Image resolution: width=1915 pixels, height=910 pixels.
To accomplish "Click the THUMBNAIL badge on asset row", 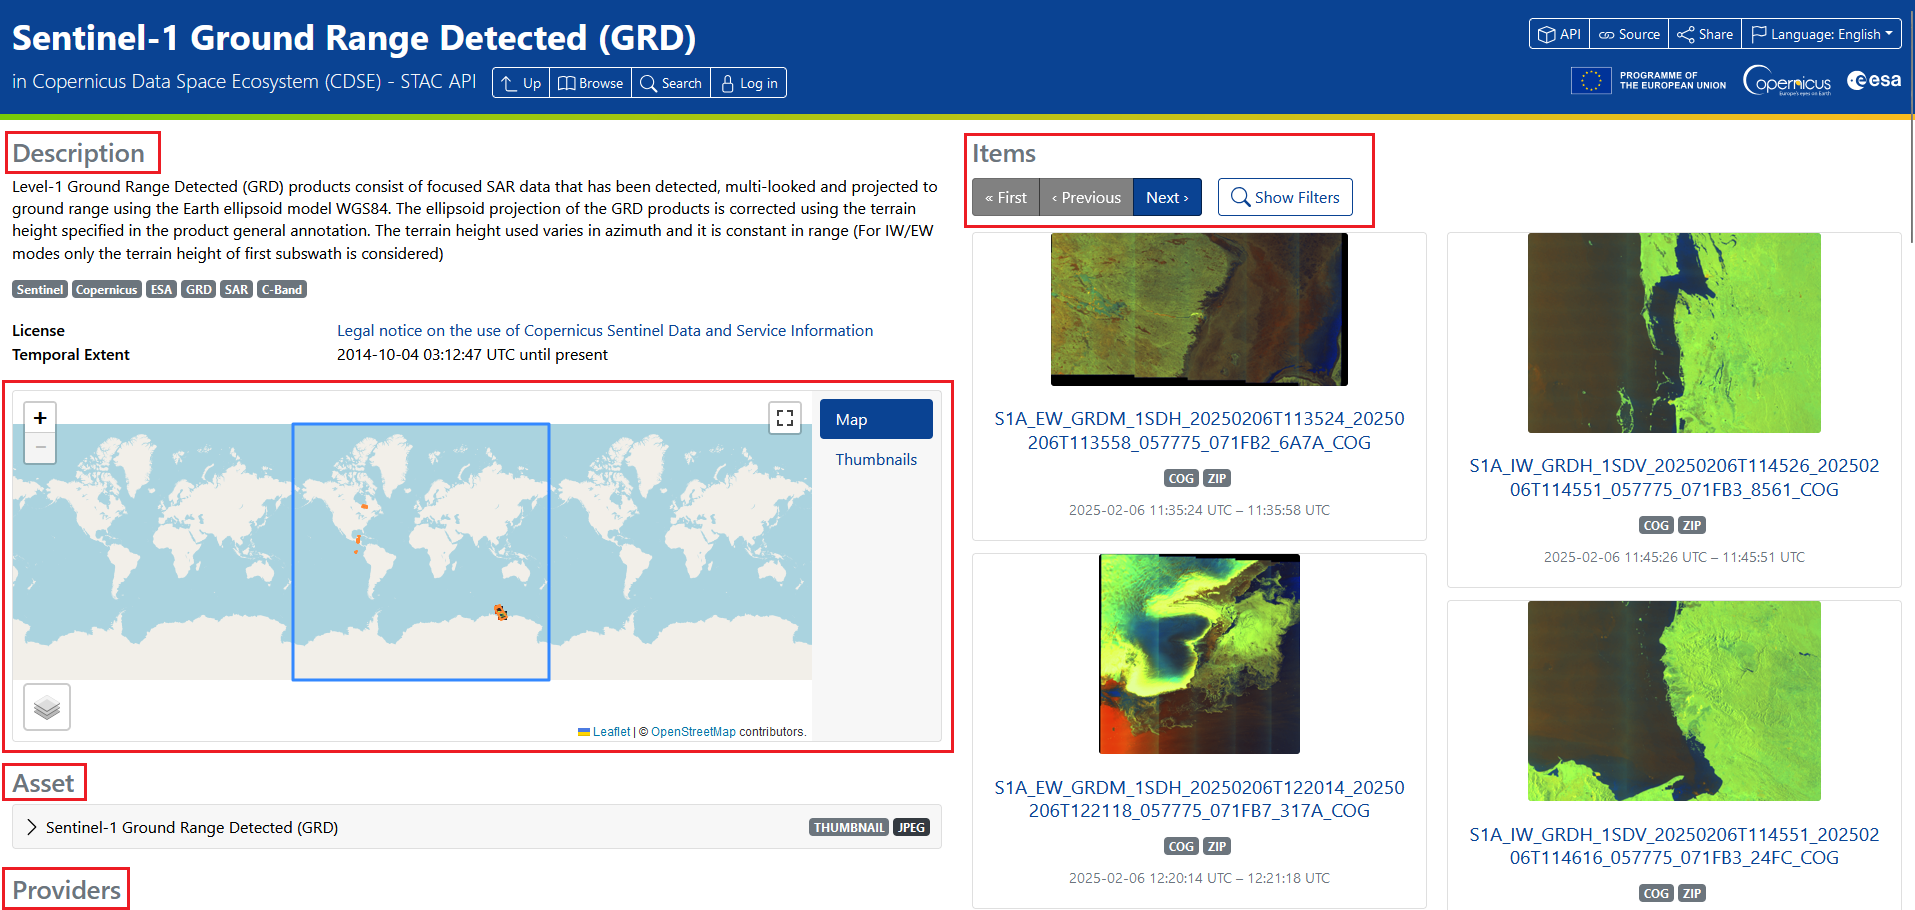I will click(849, 827).
